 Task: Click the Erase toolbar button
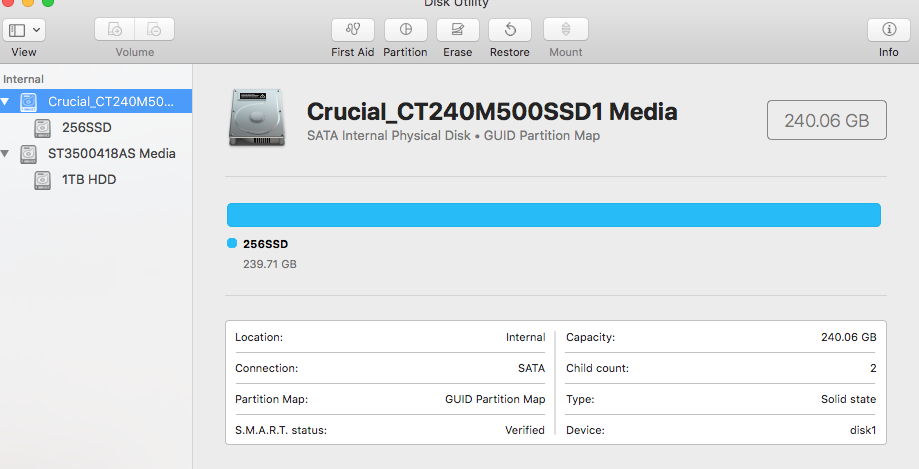coord(458,29)
